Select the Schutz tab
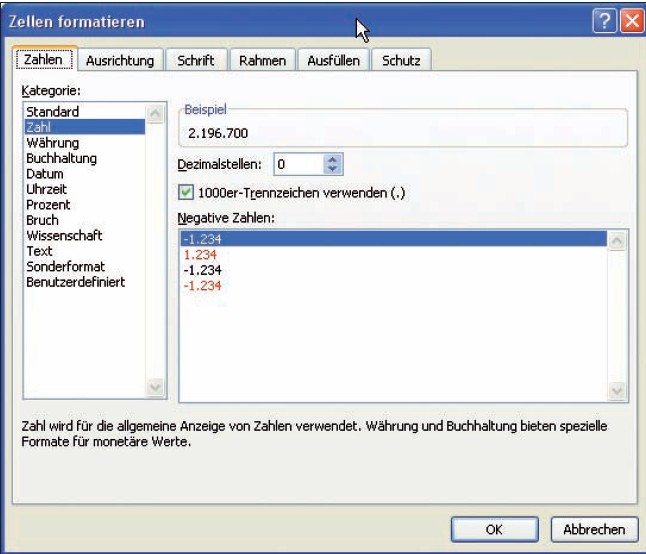 pyautogui.click(x=401, y=61)
